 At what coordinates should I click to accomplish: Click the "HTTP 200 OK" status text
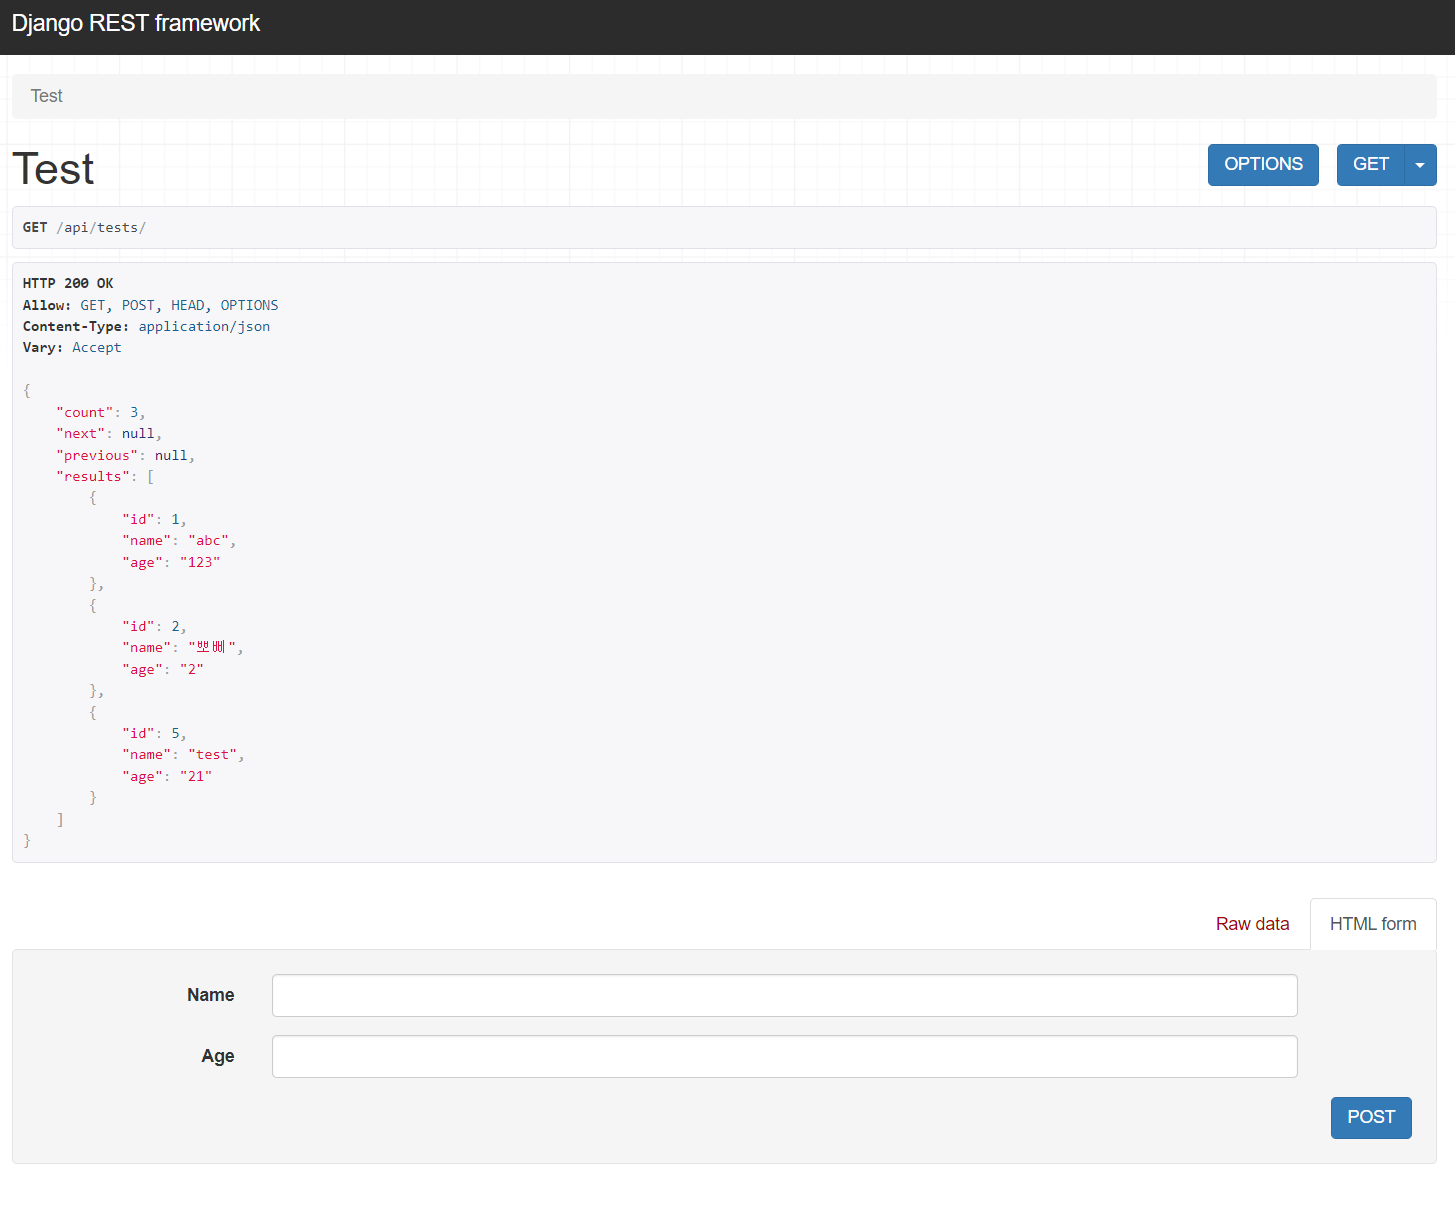68,284
